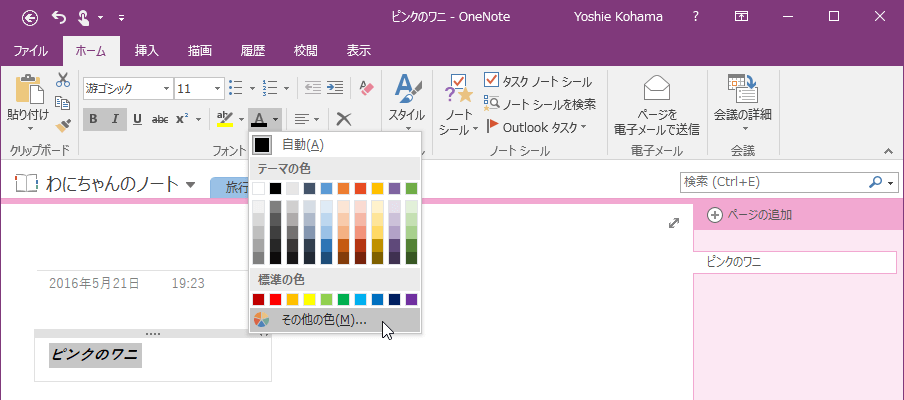
Task: Apply bullet list formatting
Action: (235, 88)
